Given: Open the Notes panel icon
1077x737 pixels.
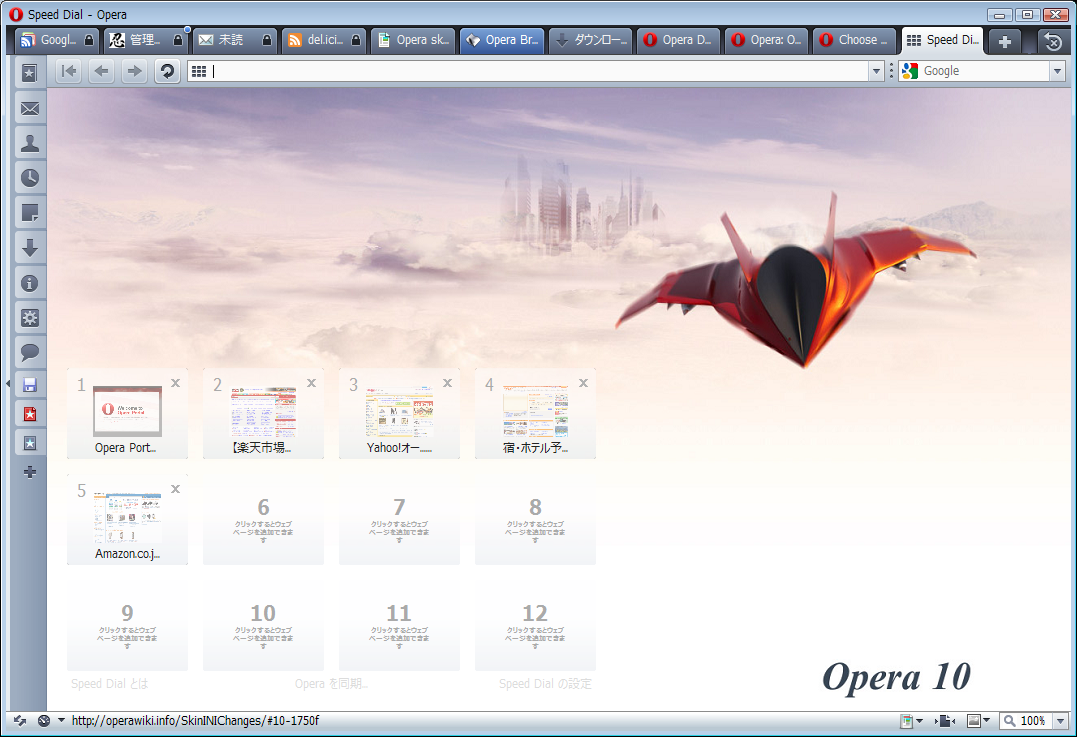Looking at the screenshot, I should (30, 213).
